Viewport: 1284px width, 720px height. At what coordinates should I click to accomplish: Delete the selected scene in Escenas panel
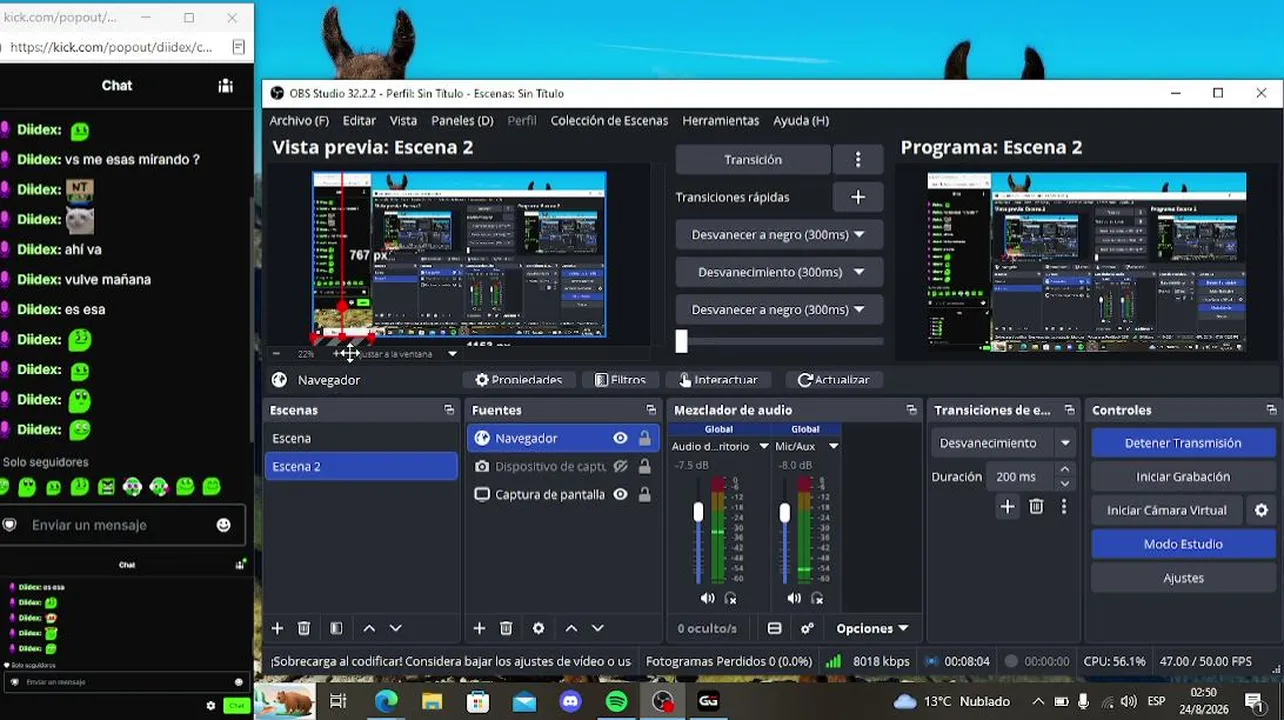[304, 628]
